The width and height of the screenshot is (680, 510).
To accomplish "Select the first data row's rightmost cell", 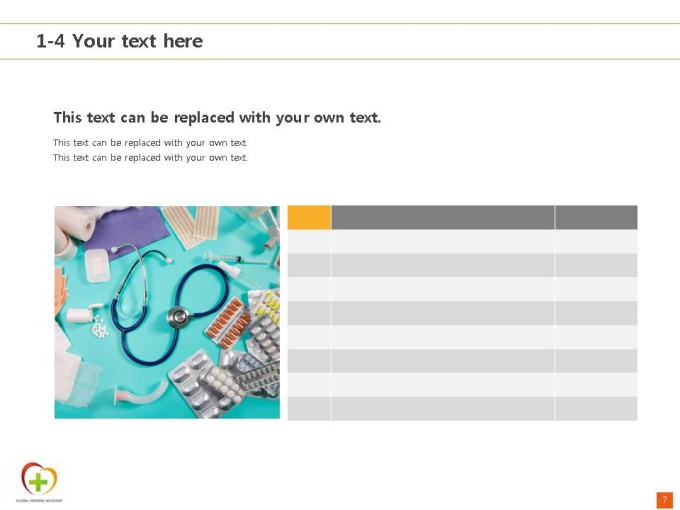I will click(596, 242).
